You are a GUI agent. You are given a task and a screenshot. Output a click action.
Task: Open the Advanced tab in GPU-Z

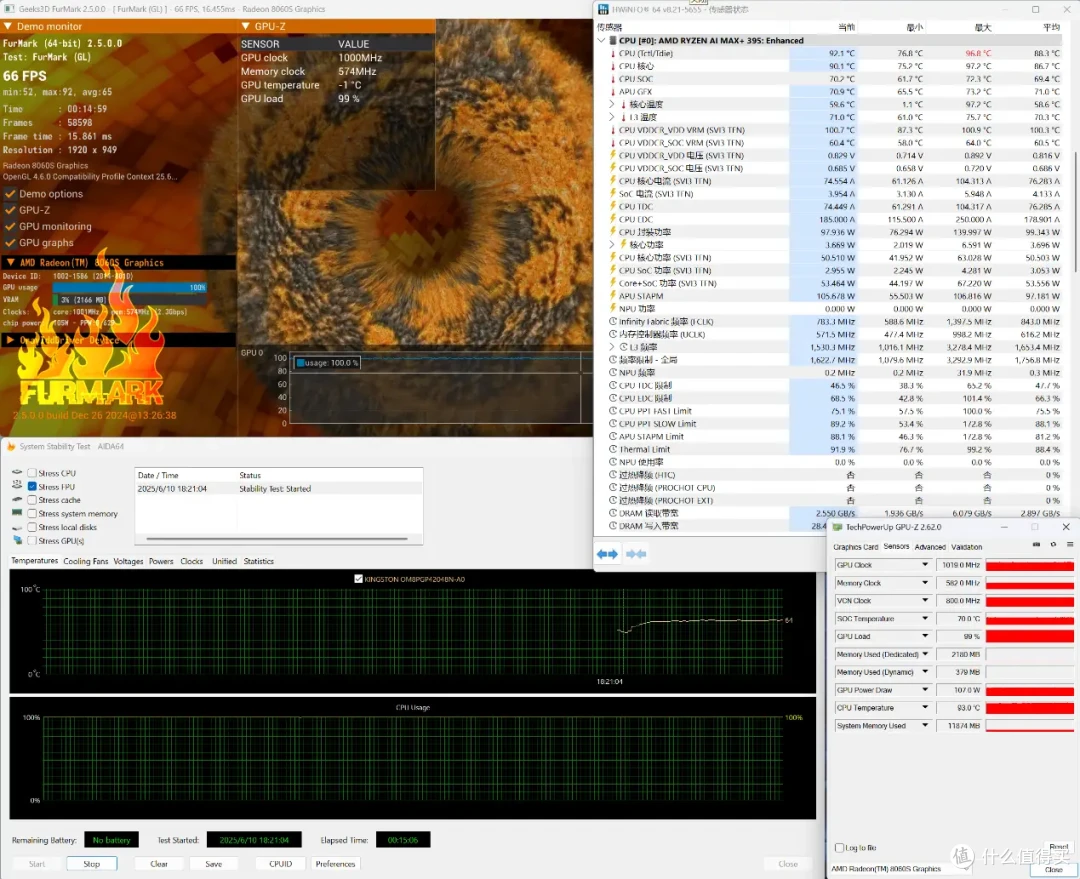click(930, 547)
